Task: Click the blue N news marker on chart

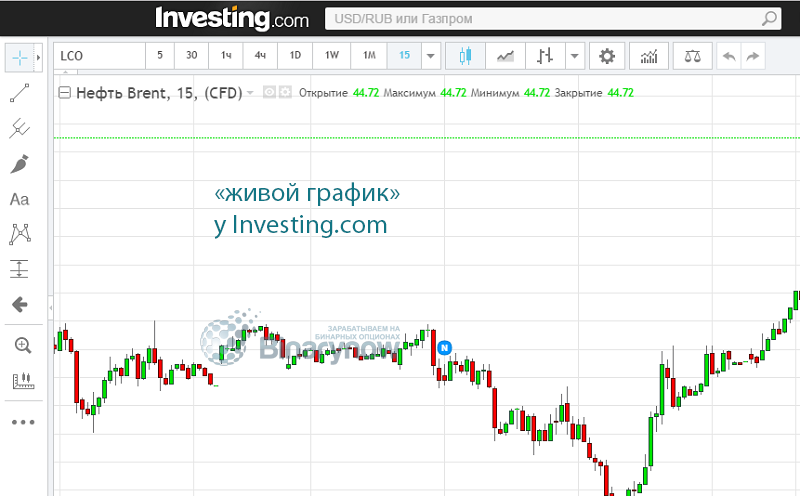Action: [x=444, y=348]
